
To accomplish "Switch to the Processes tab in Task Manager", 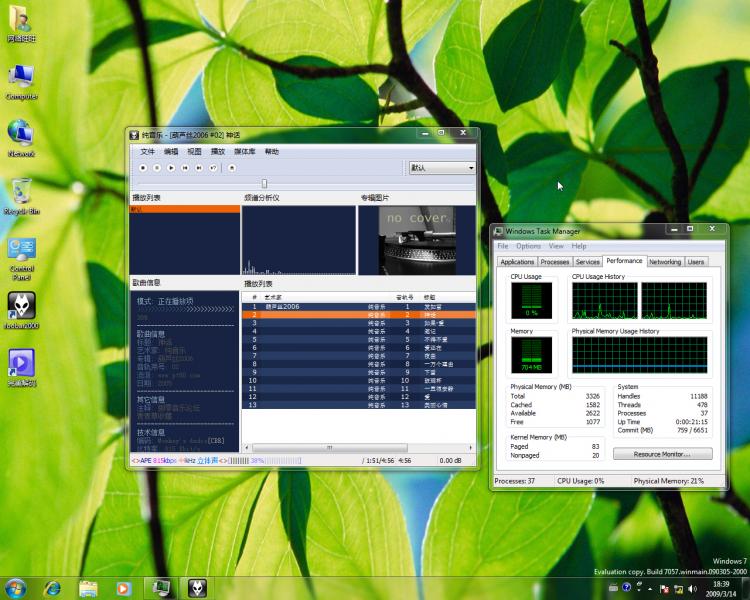I will click(x=555, y=262).
